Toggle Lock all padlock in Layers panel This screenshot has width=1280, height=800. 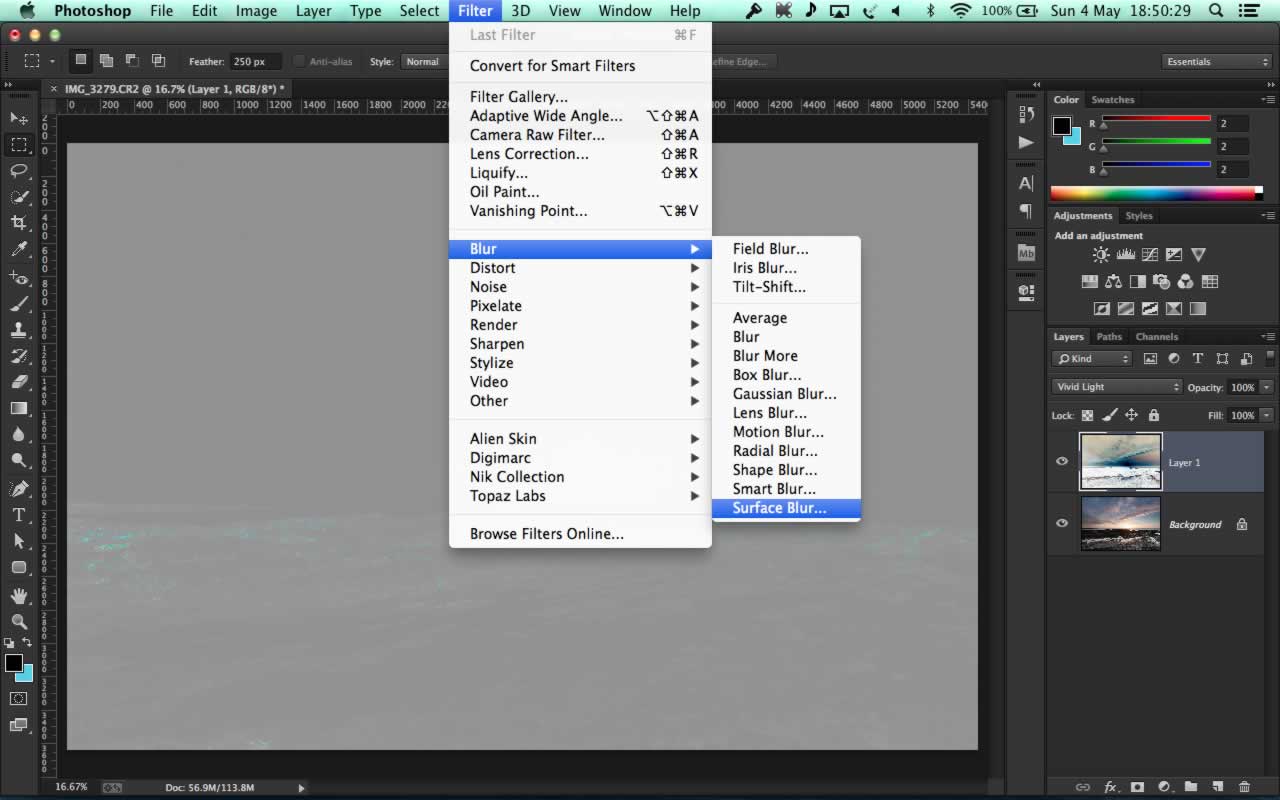(1154, 415)
